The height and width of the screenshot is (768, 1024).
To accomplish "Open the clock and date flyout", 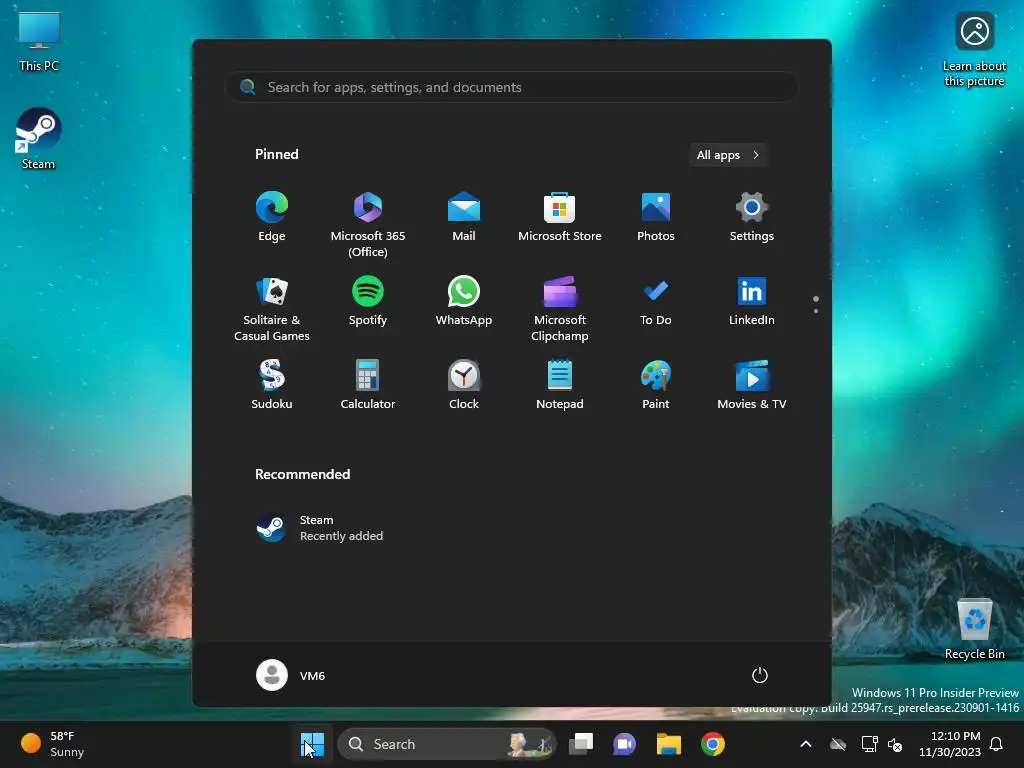I will 950,744.
